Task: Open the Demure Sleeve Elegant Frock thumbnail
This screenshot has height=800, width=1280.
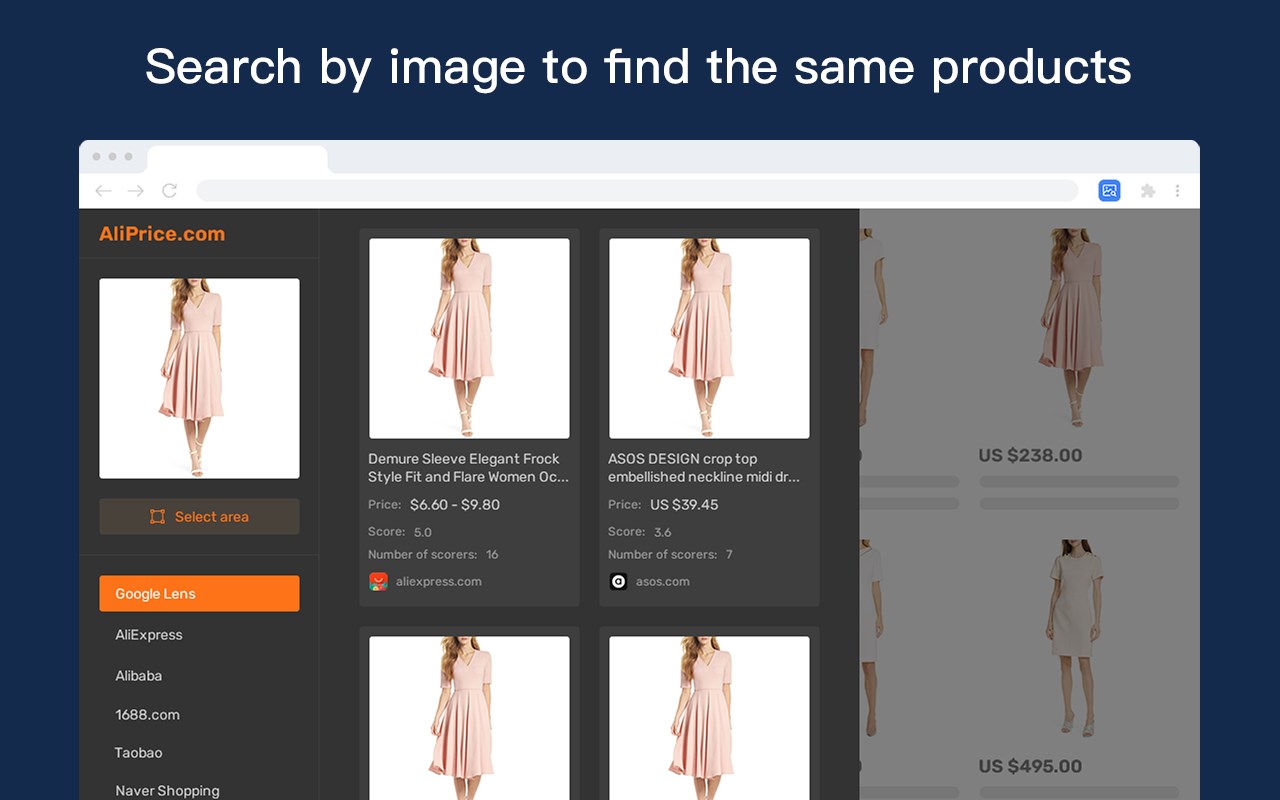Action: tap(469, 338)
